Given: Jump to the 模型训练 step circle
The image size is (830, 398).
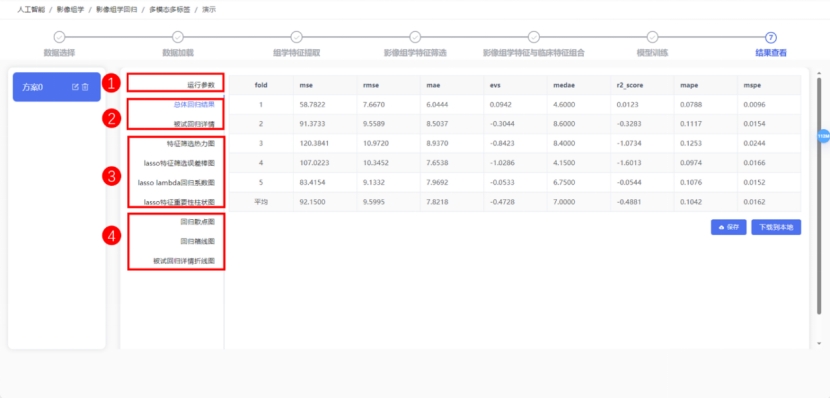Looking at the screenshot, I should pyautogui.click(x=653, y=37).
